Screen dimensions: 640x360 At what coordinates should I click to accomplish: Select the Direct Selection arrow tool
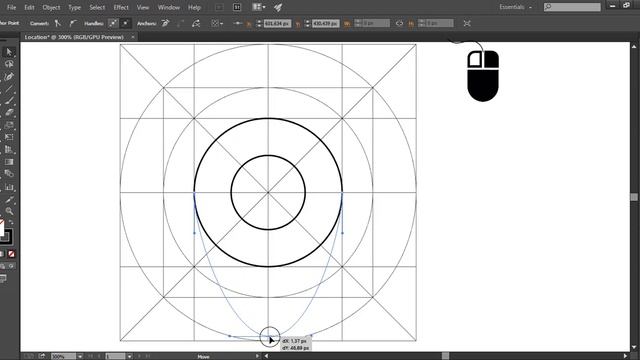9,52
